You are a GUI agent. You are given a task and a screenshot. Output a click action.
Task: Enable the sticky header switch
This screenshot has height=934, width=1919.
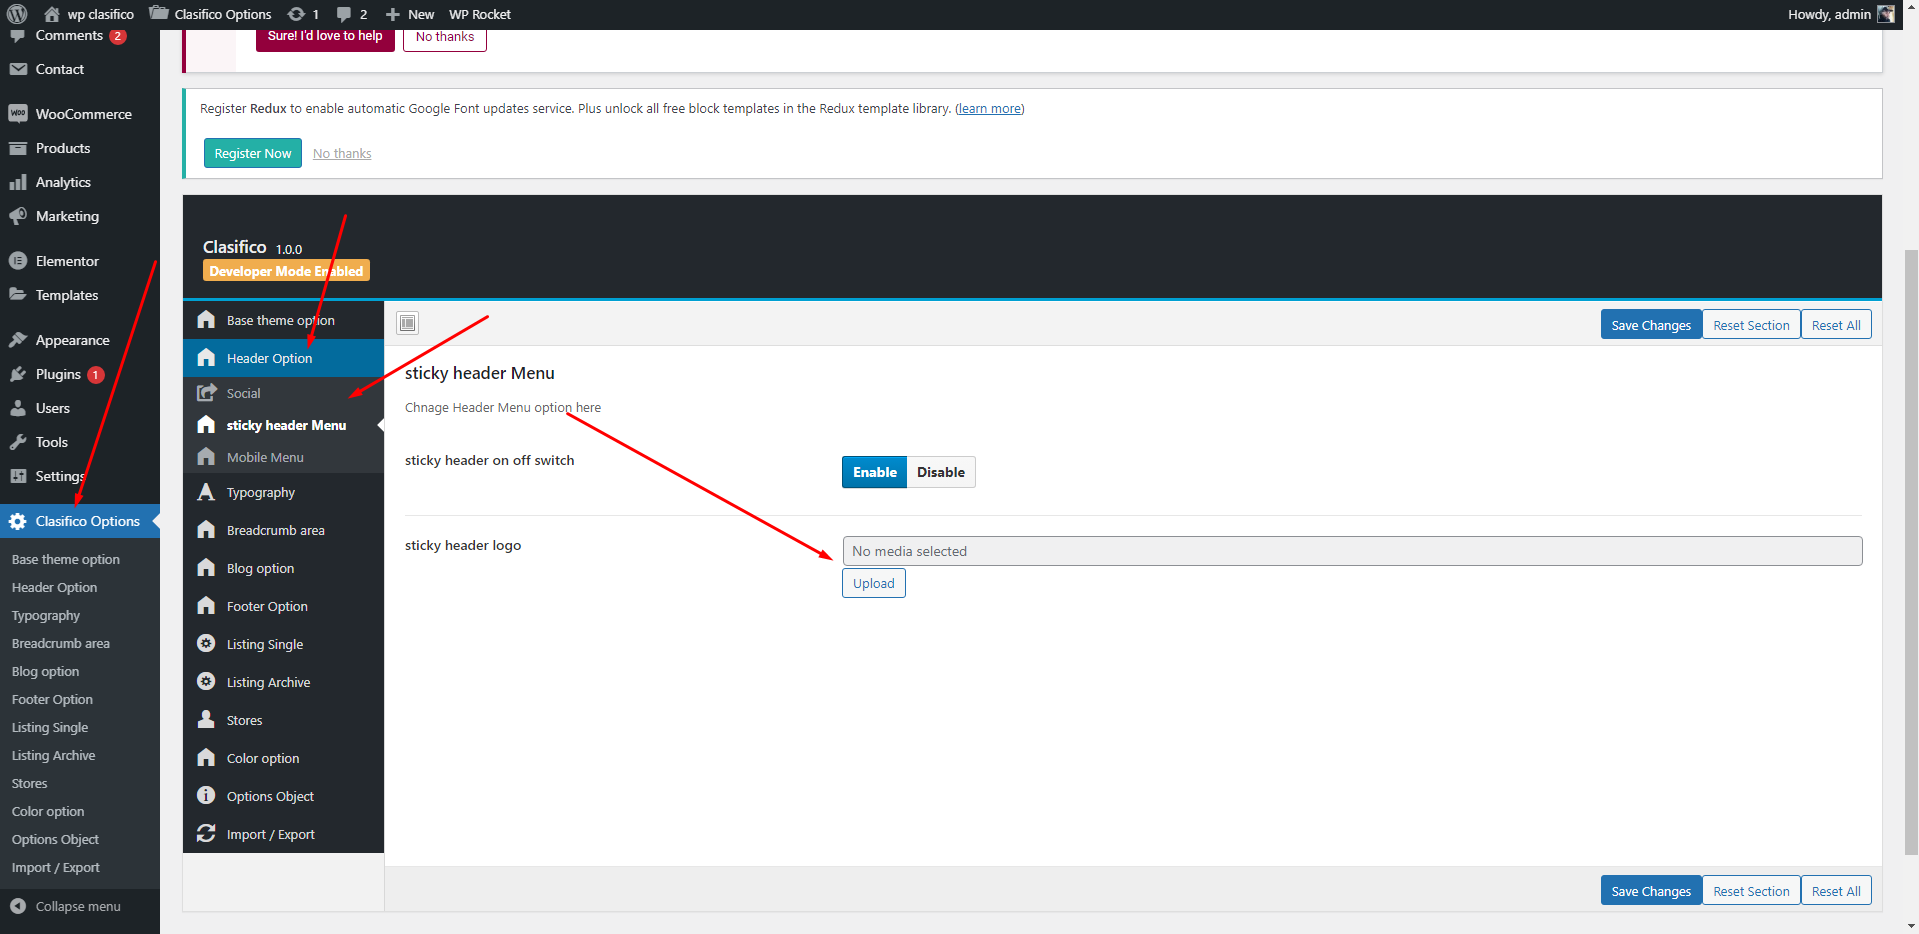coord(874,472)
